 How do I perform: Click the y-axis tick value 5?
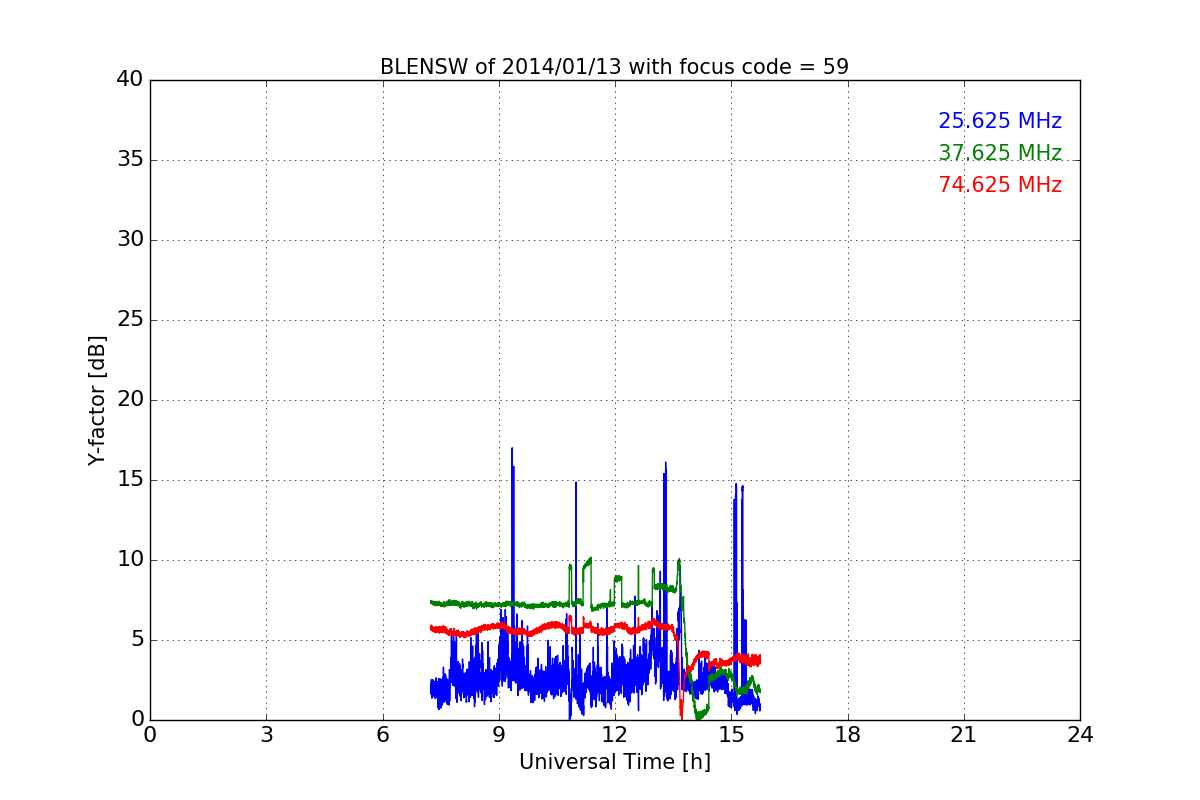[136, 640]
